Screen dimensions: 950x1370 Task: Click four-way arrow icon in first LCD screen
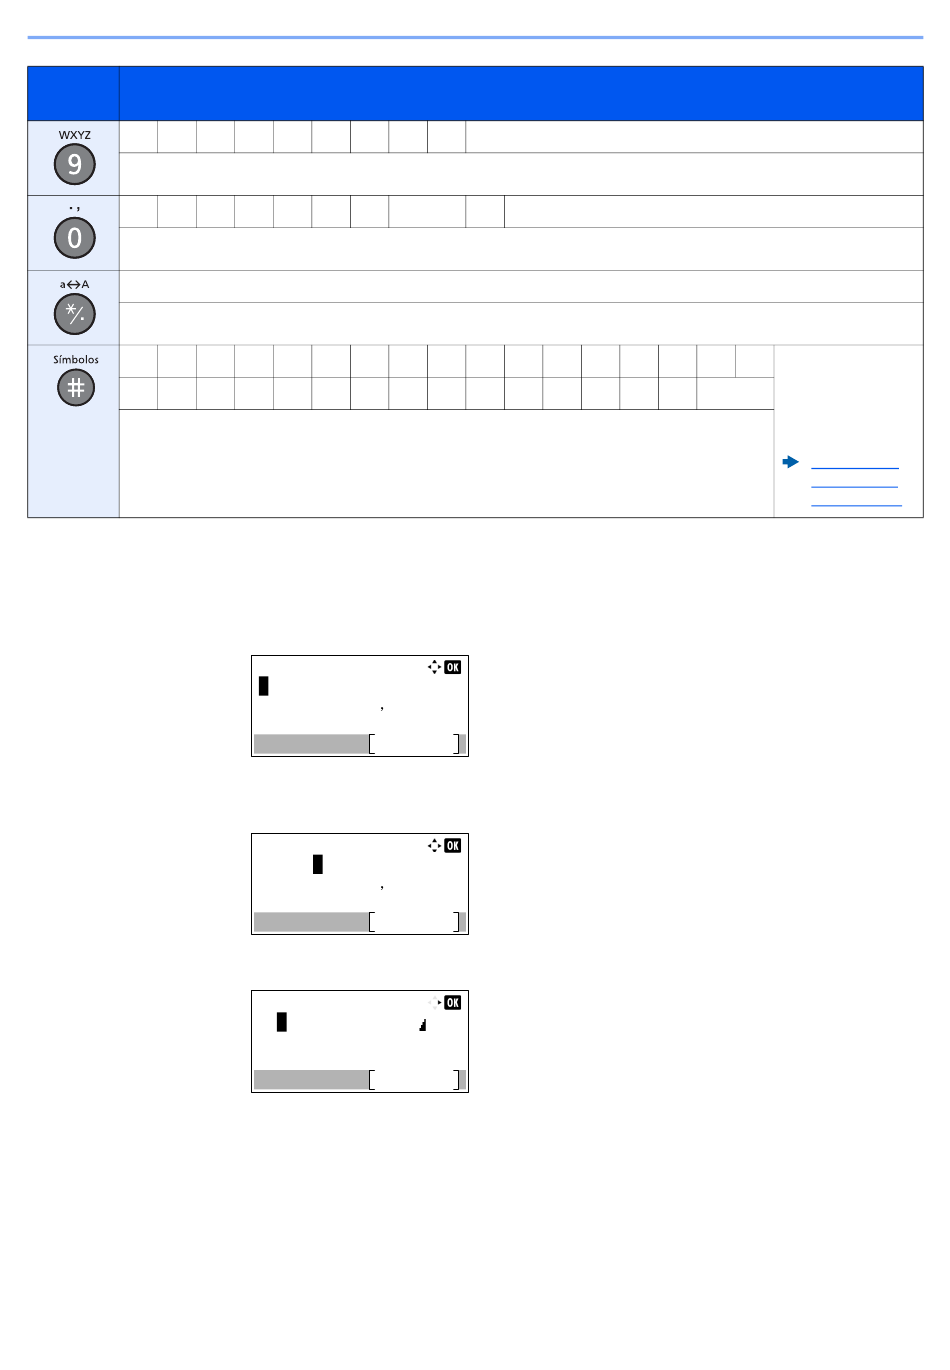coord(435,667)
